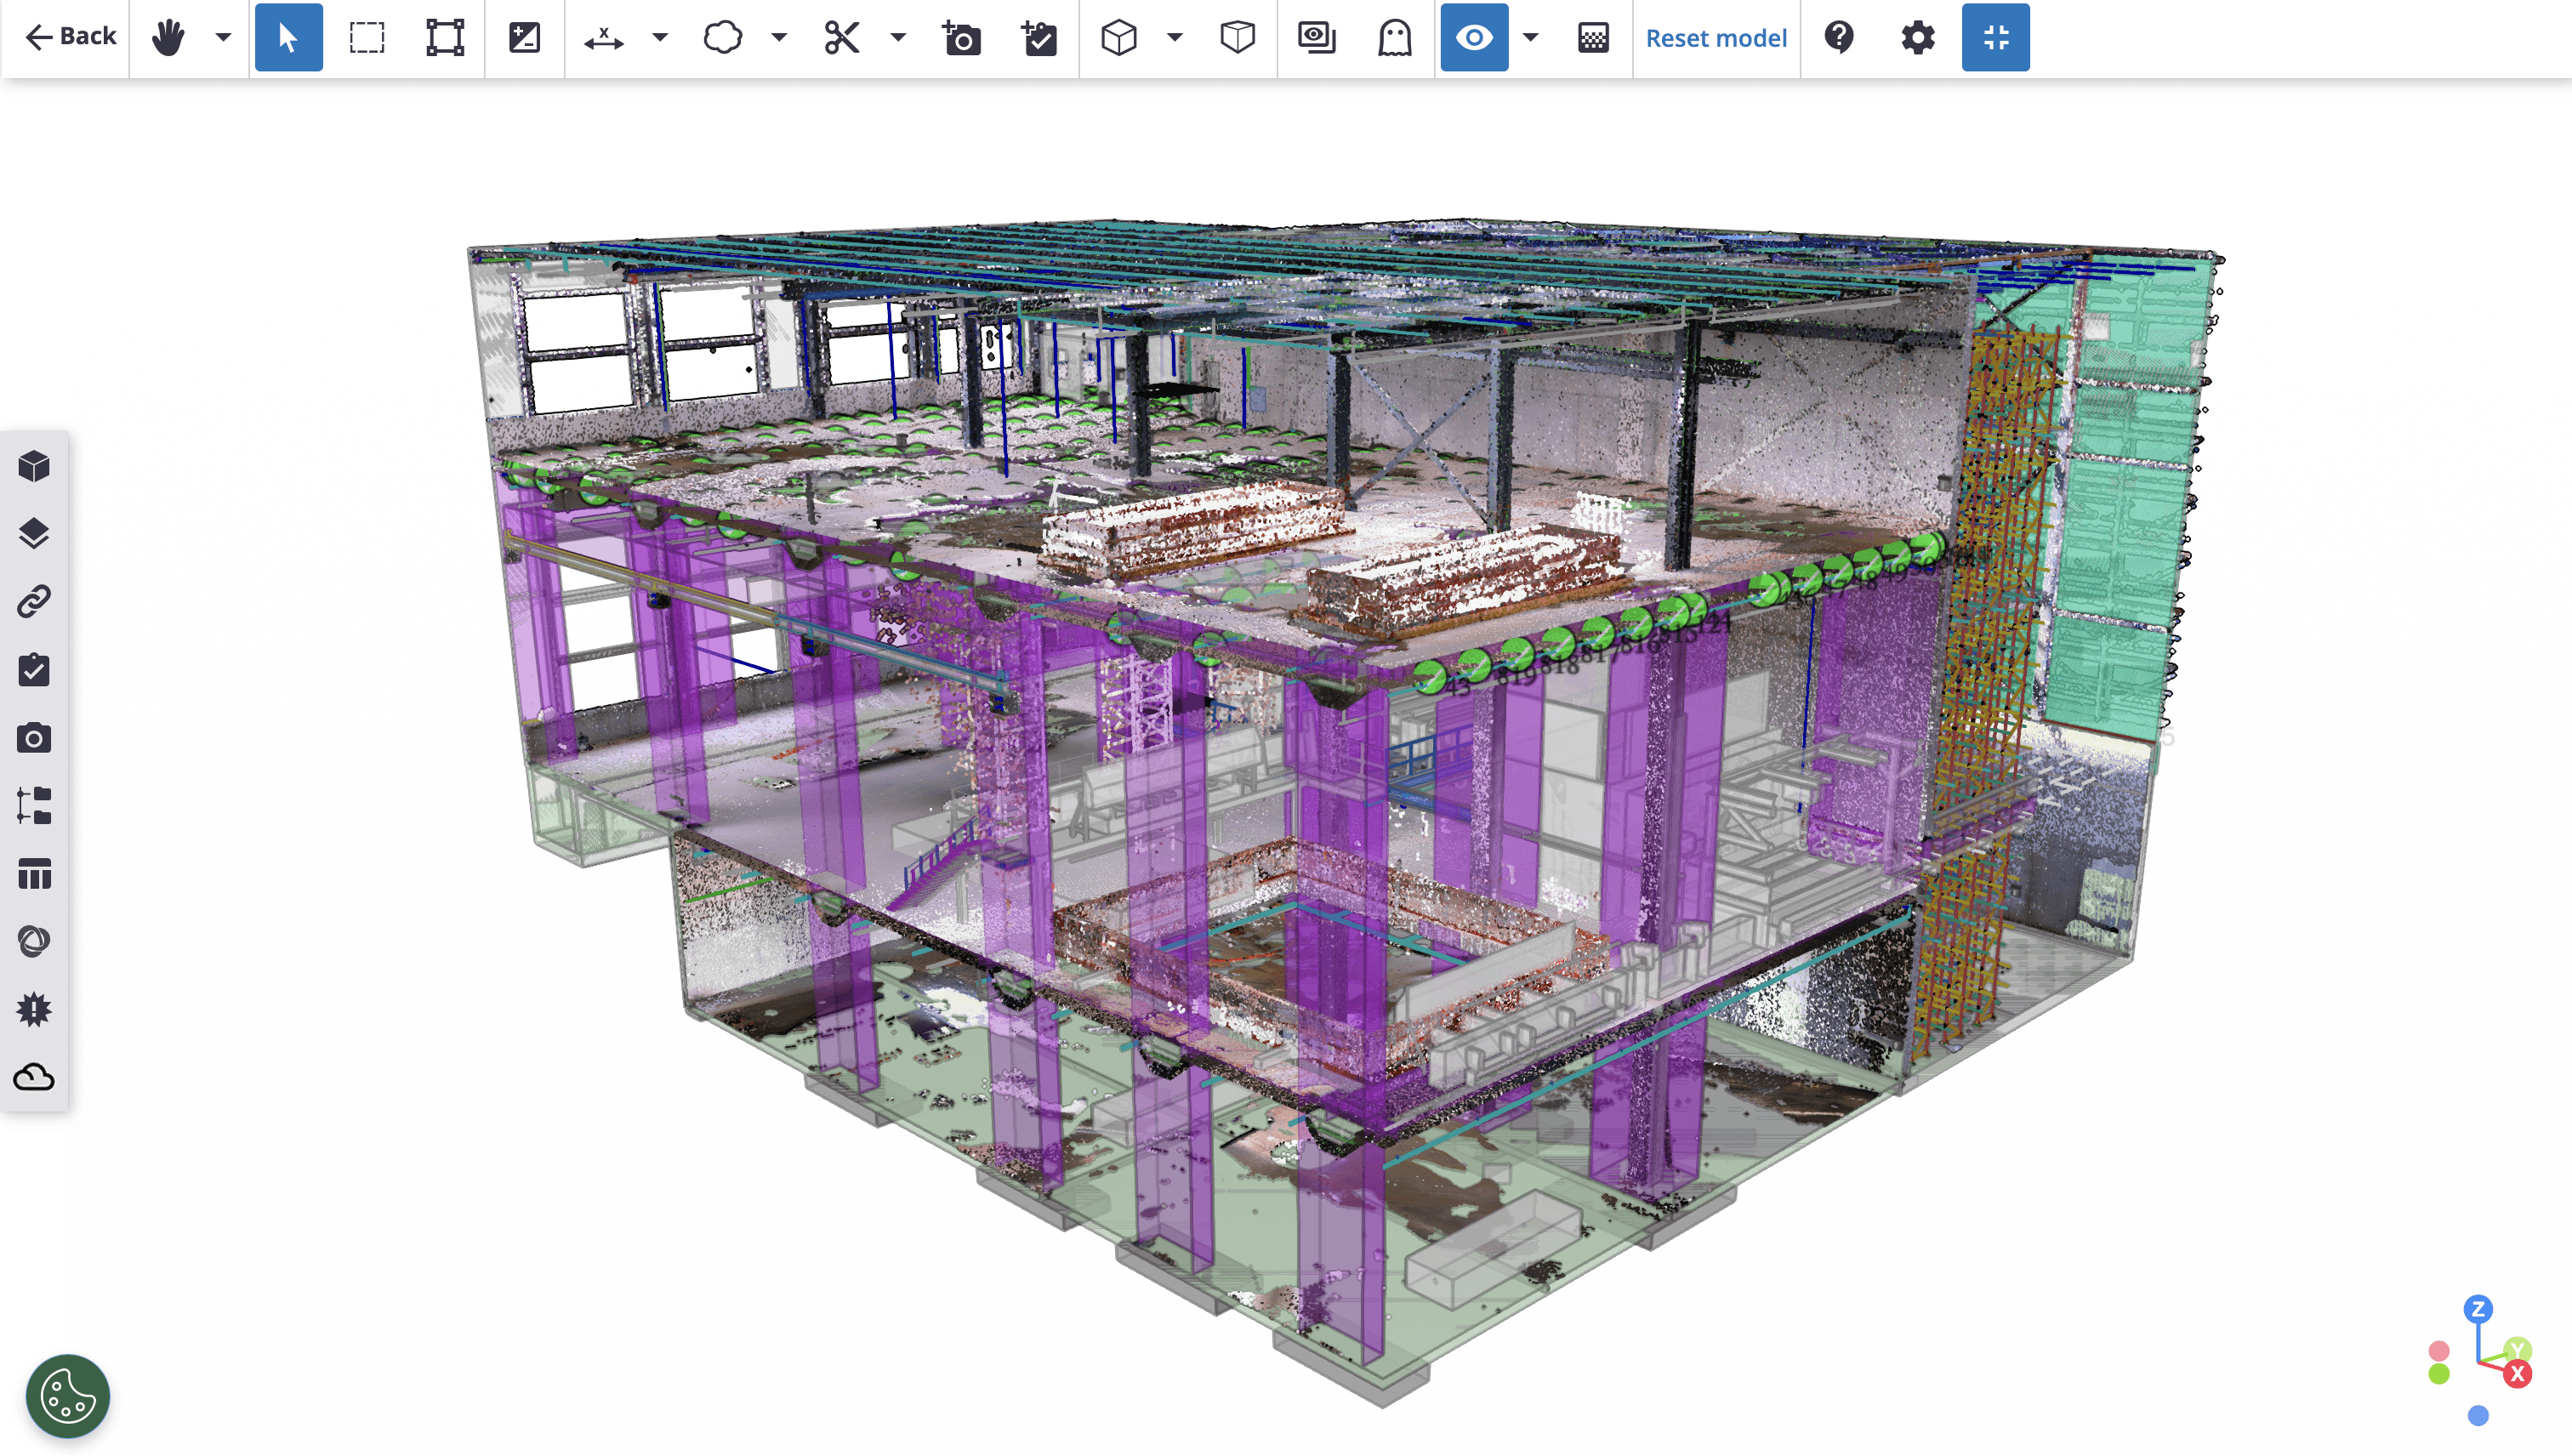Toggle the ghost mode view
The height and width of the screenshot is (1456, 2572).
point(1394,38)
